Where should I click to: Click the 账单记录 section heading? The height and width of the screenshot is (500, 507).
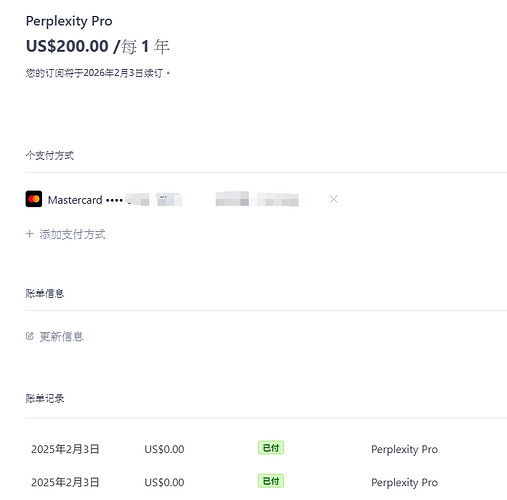pos(45,398)
